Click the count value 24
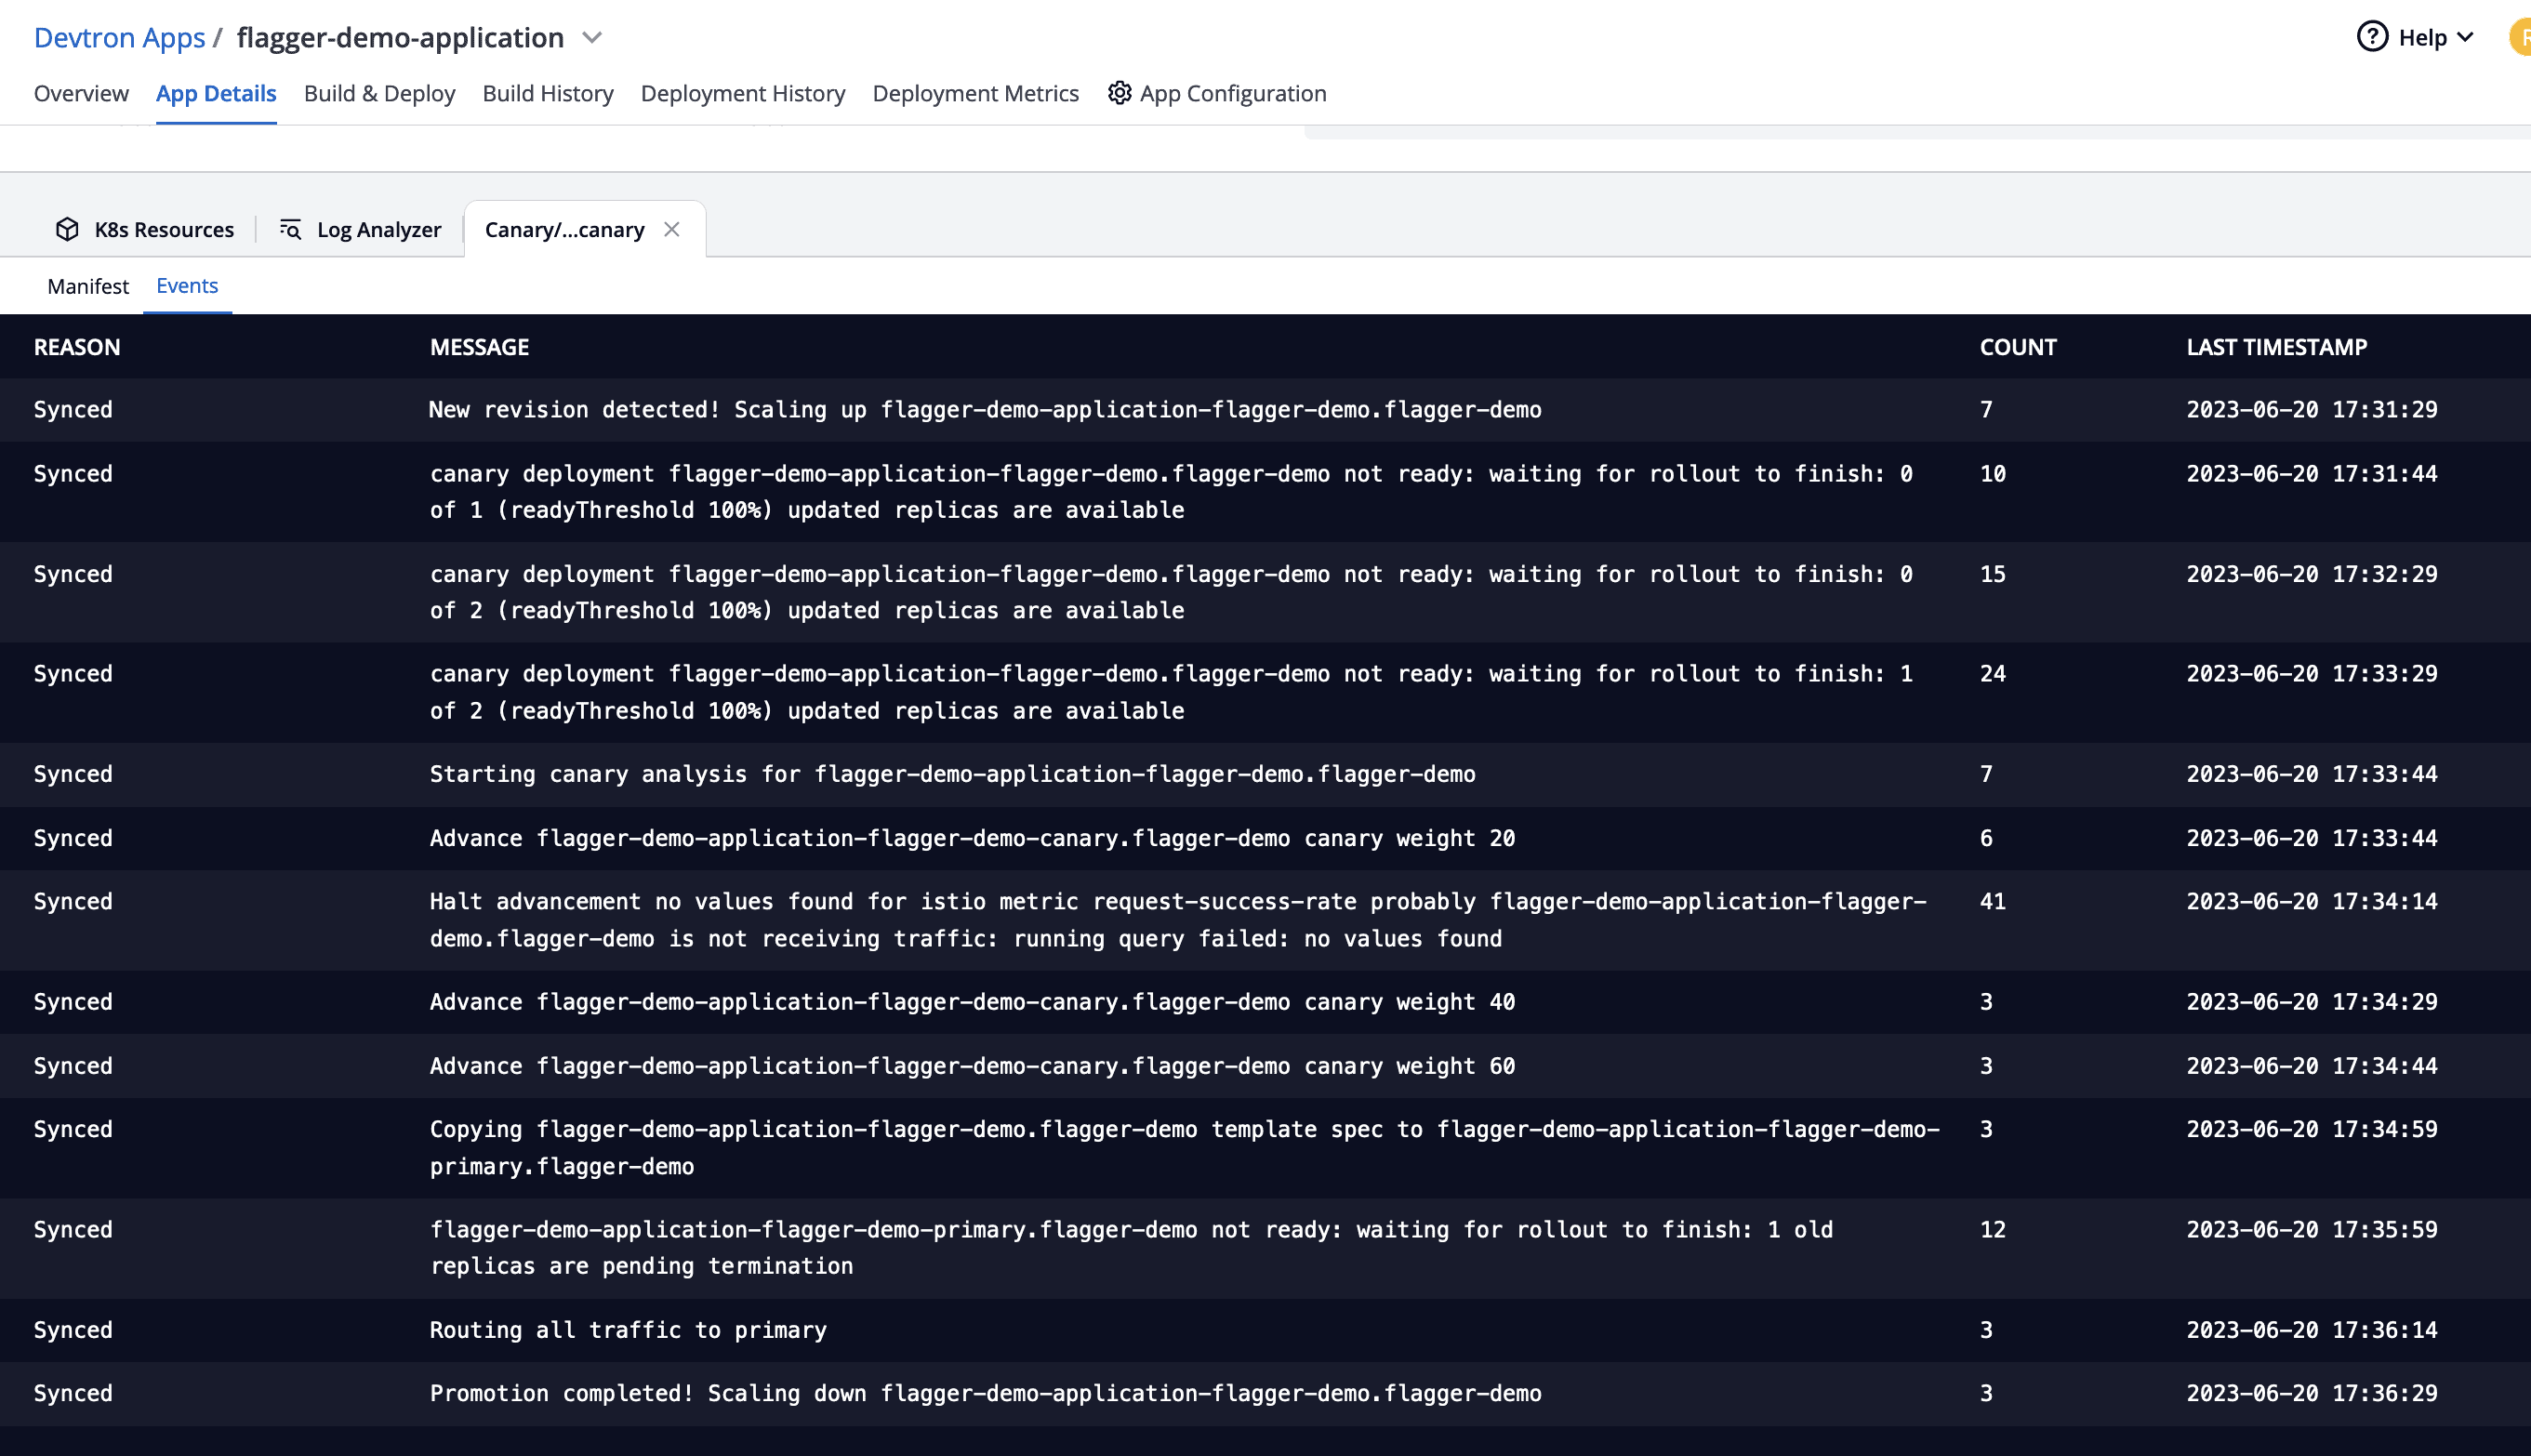This screenshot has height=1456, width=2531. point(1993,673)
